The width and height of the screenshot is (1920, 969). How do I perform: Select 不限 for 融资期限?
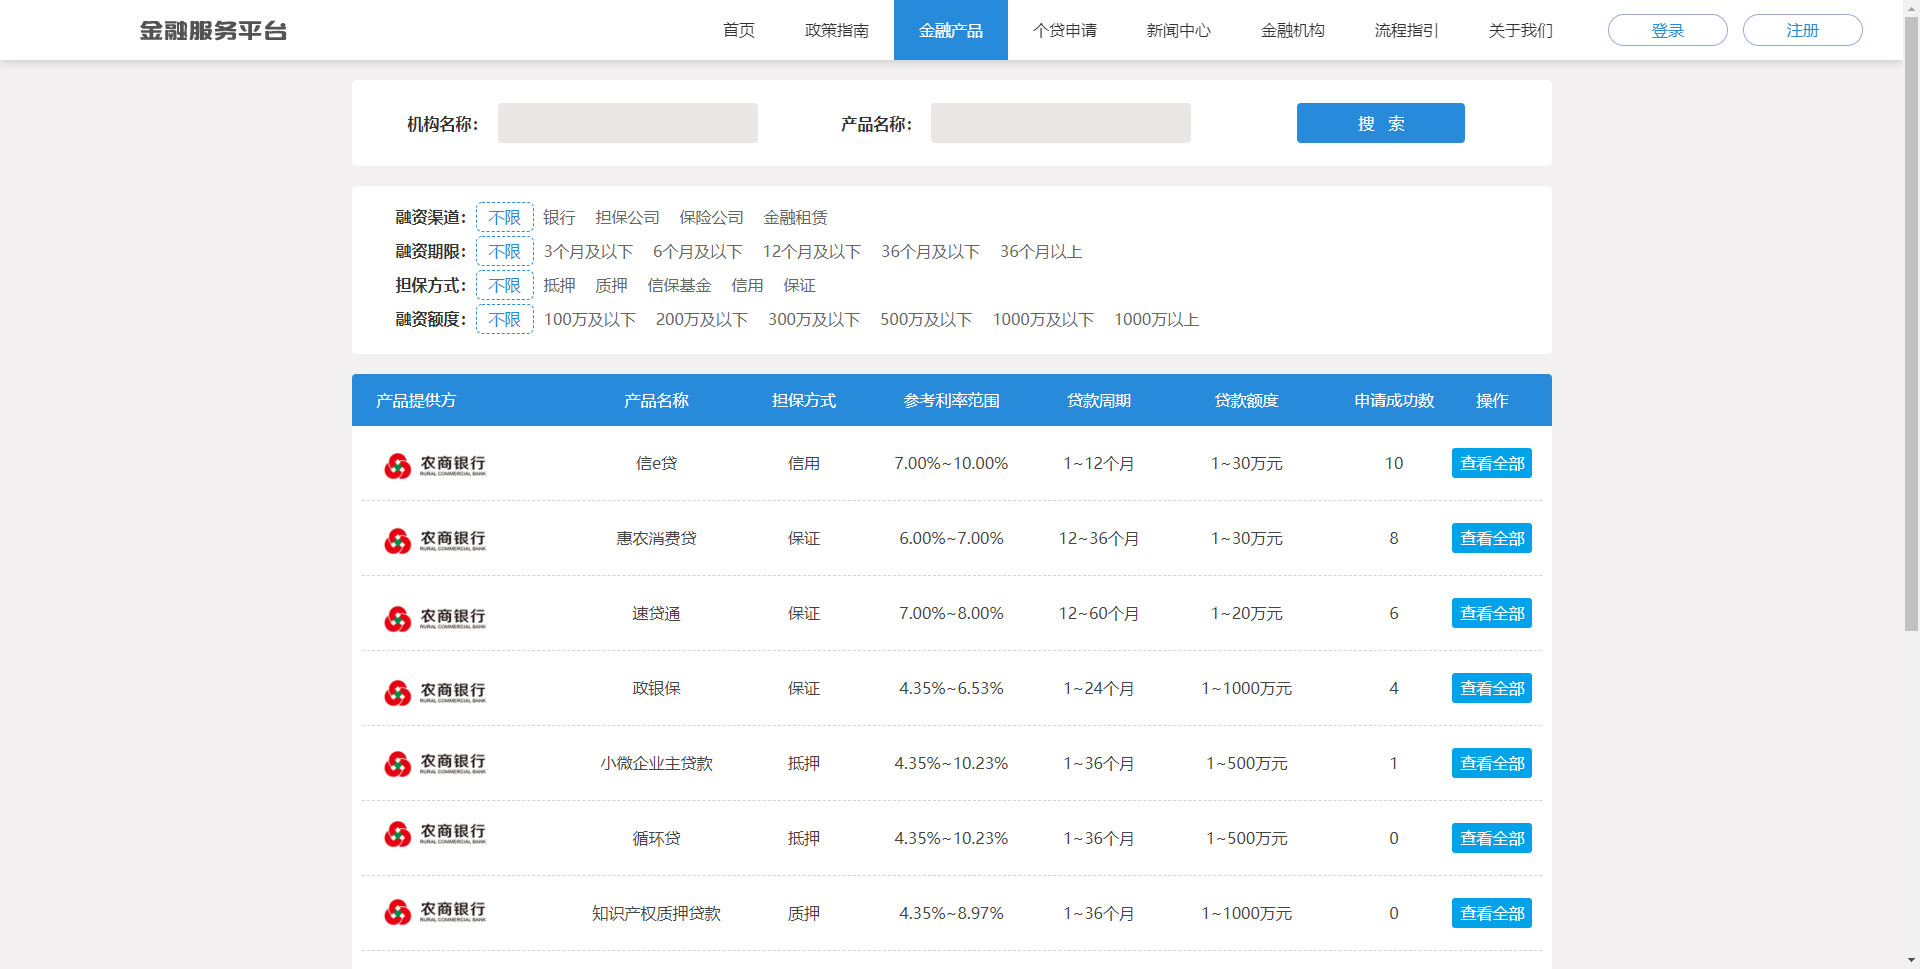pyautogui.click(x=504, y=251)
